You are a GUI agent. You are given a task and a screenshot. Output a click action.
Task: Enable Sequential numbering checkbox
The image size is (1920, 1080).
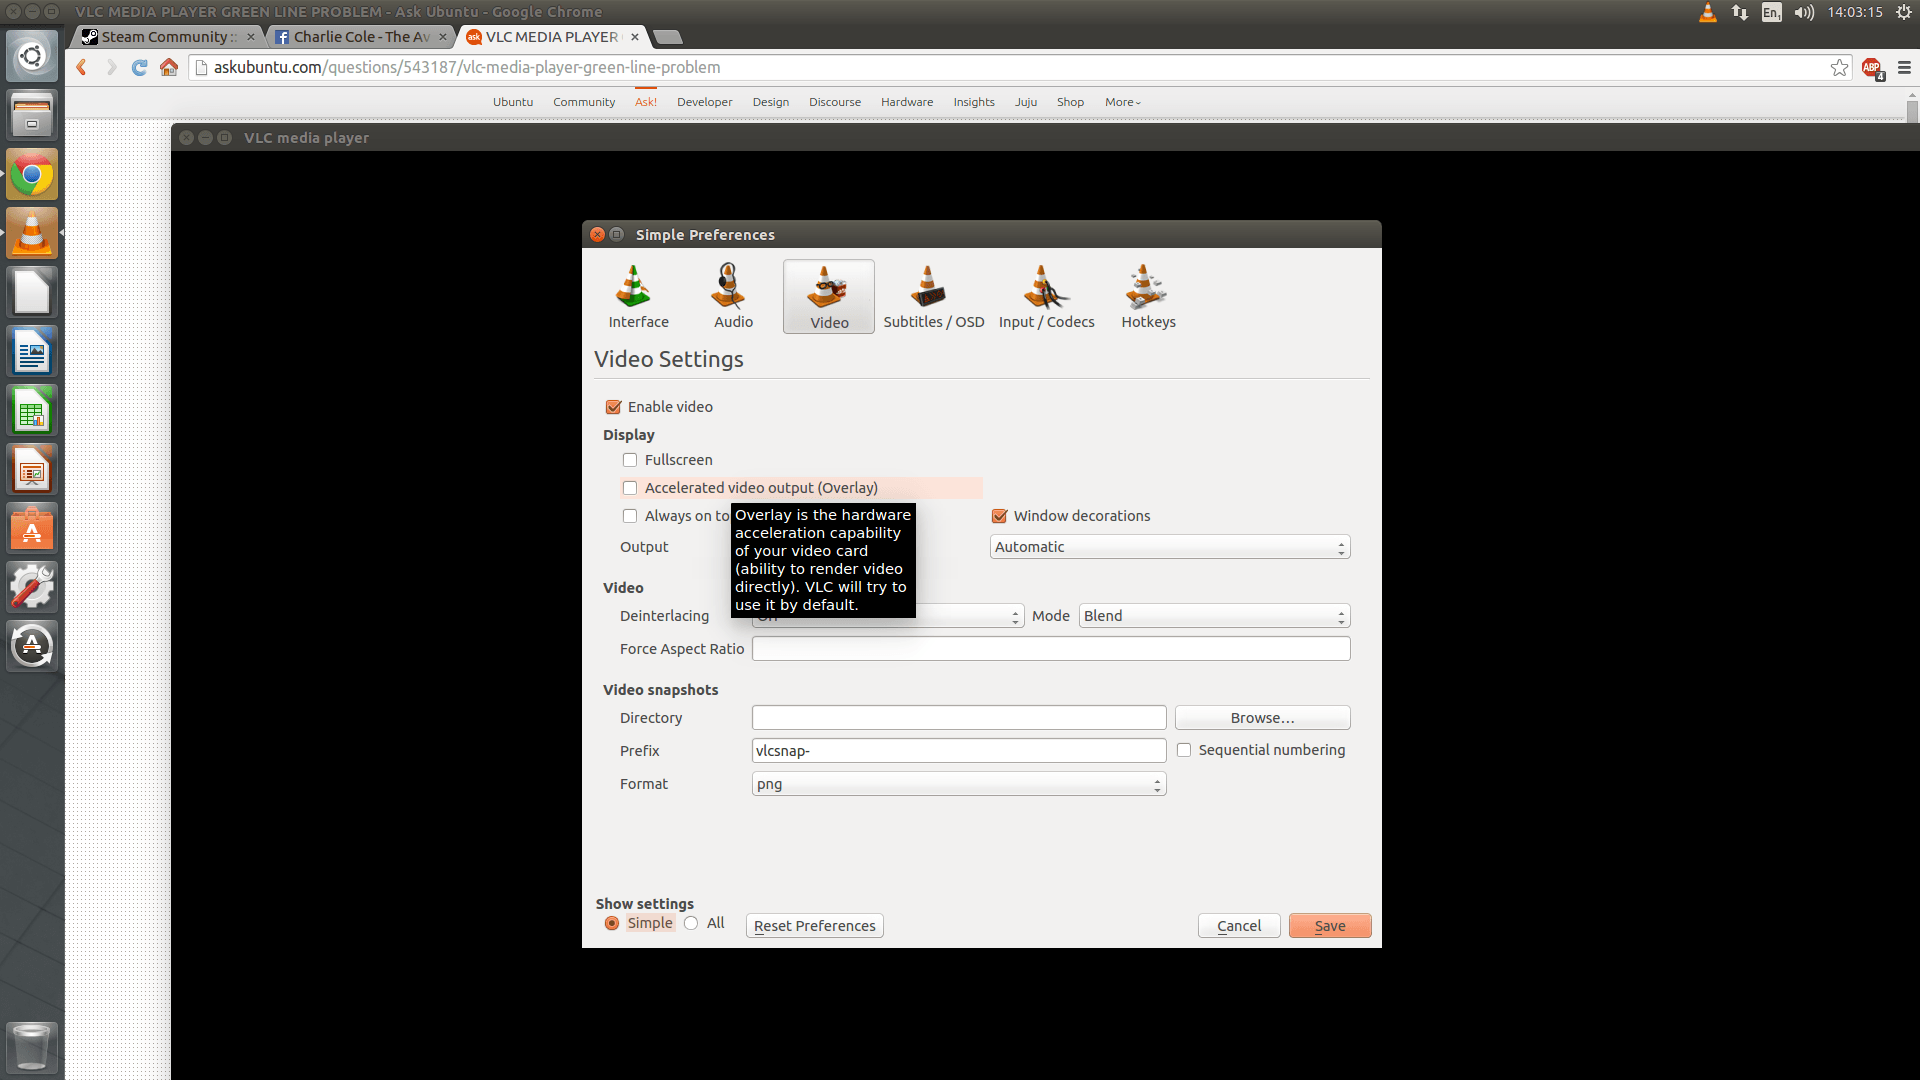click(1184, 750)
